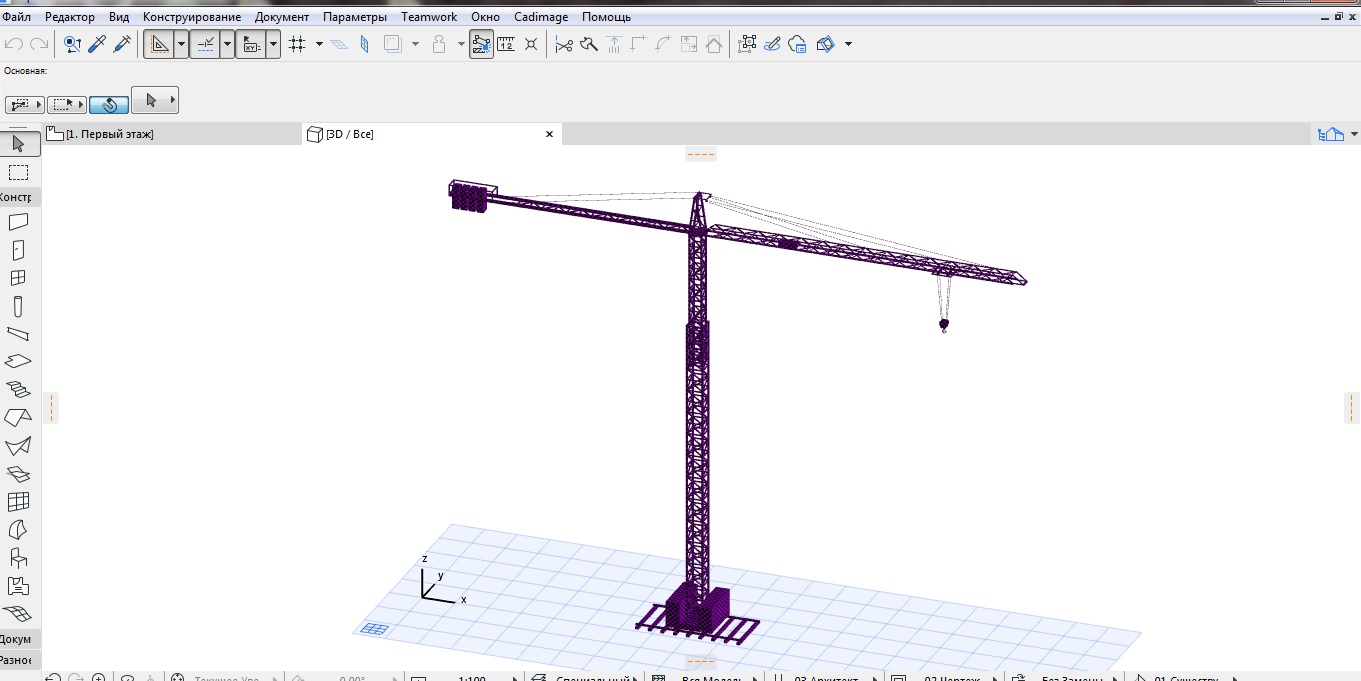Toggle the Snap Guides button
The width and height of the screenshot is (1361, 681).
click(205, 44)
